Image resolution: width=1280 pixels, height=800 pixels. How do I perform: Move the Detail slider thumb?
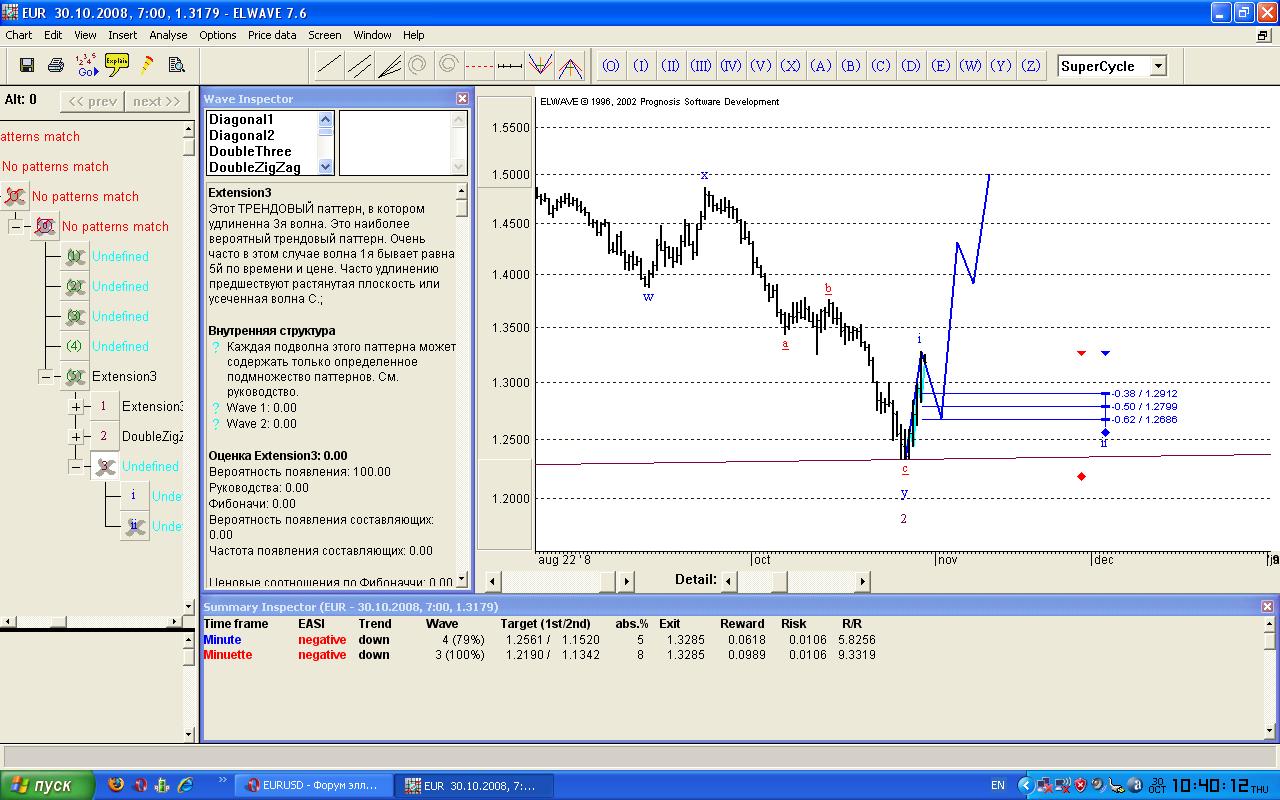pyautogui.click(x=779, y=581)
